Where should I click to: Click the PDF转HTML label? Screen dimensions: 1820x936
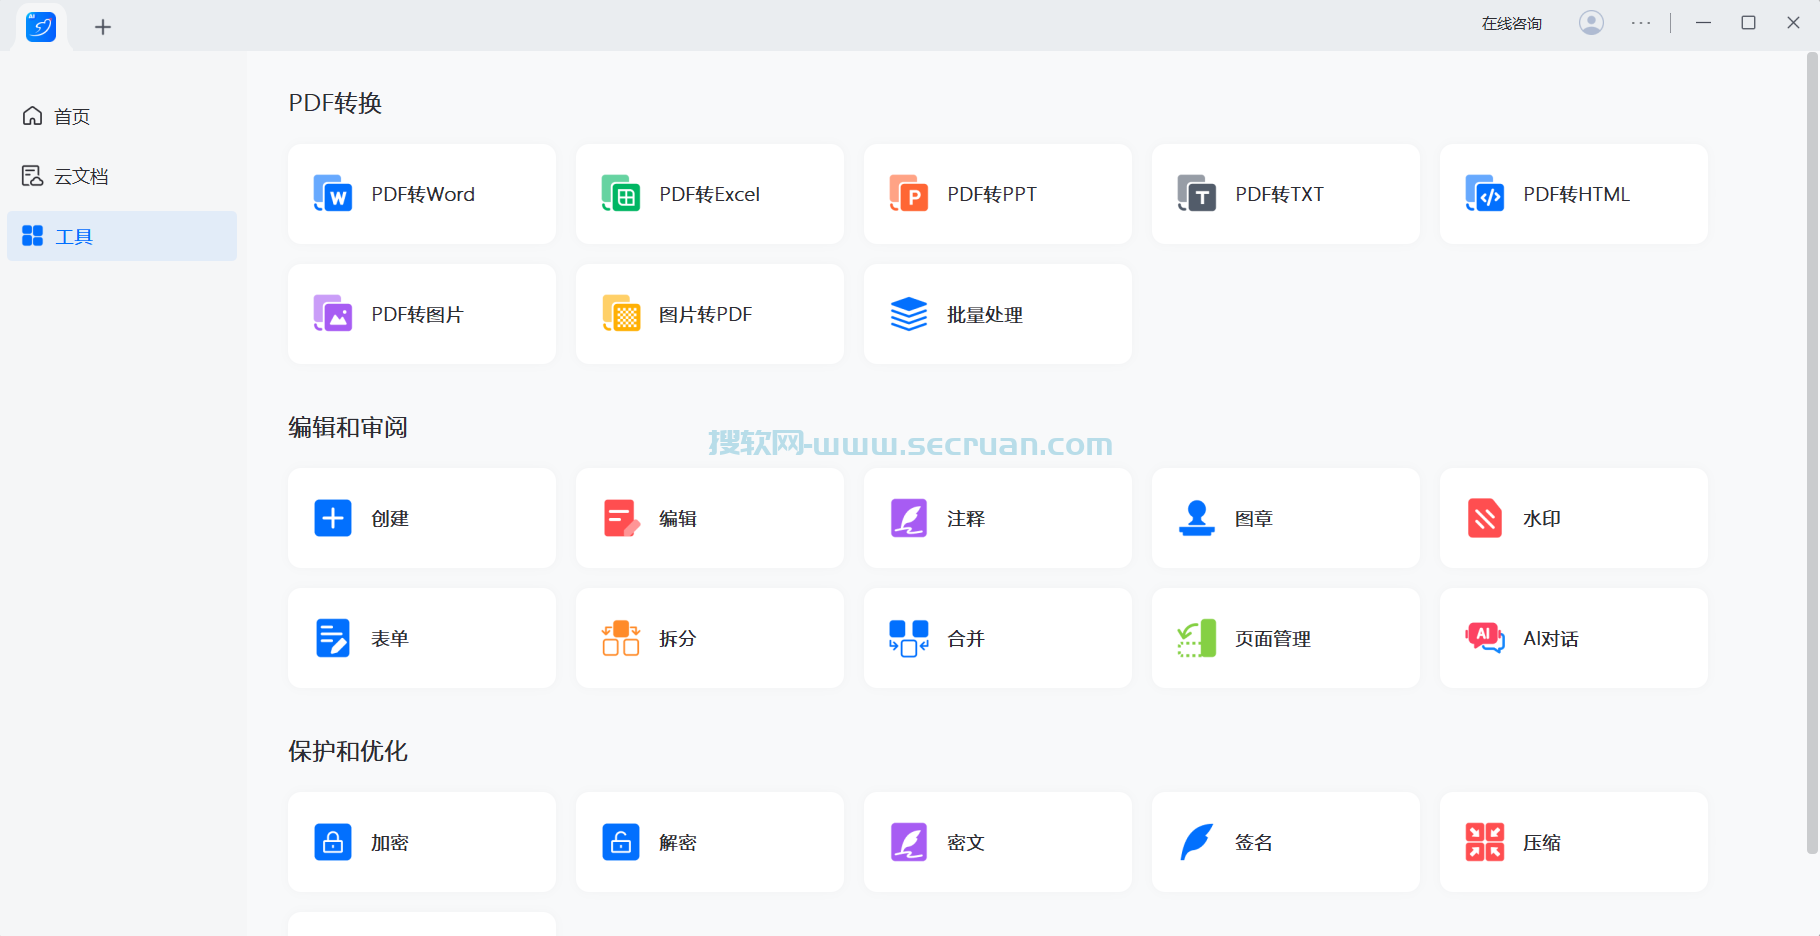click(1576, 194)
